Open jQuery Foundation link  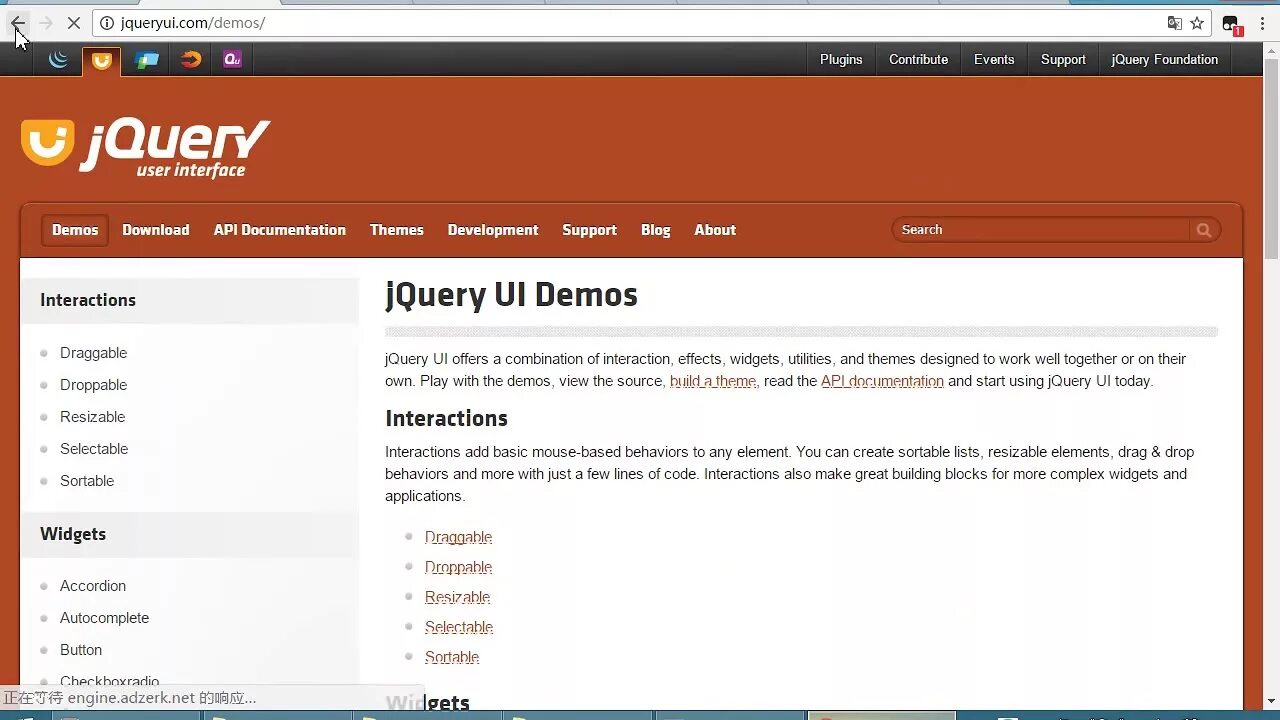1164,60
